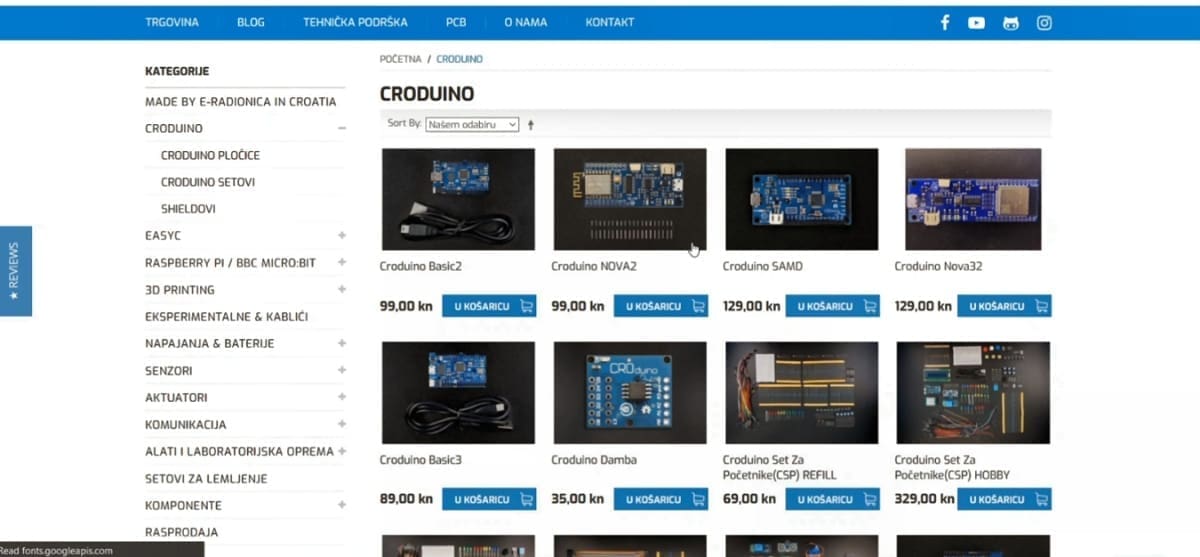
Task: Open the GitHub cat icon
Action: 1011,23
